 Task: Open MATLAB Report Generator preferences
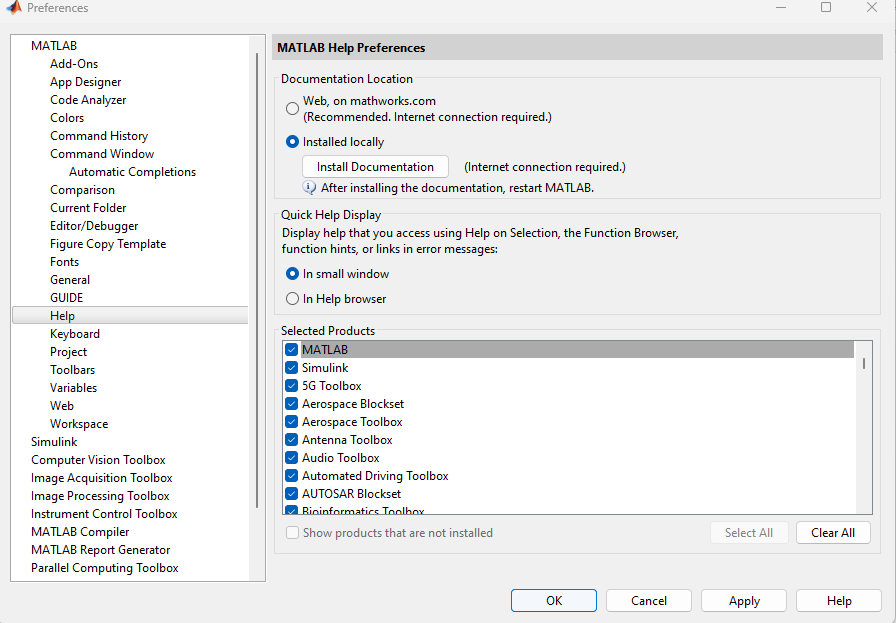101,550
